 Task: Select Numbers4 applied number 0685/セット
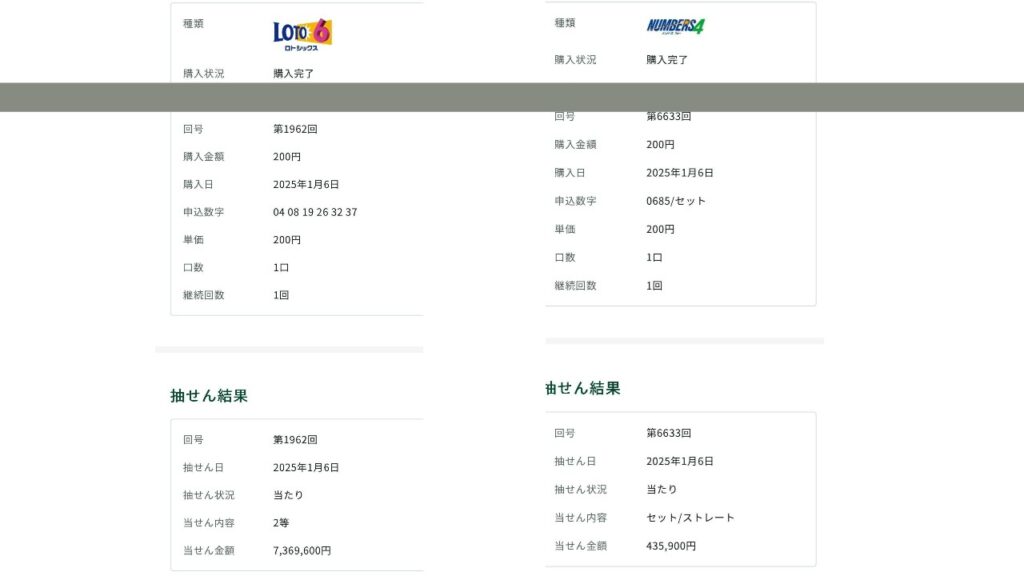tap(676, 201)
